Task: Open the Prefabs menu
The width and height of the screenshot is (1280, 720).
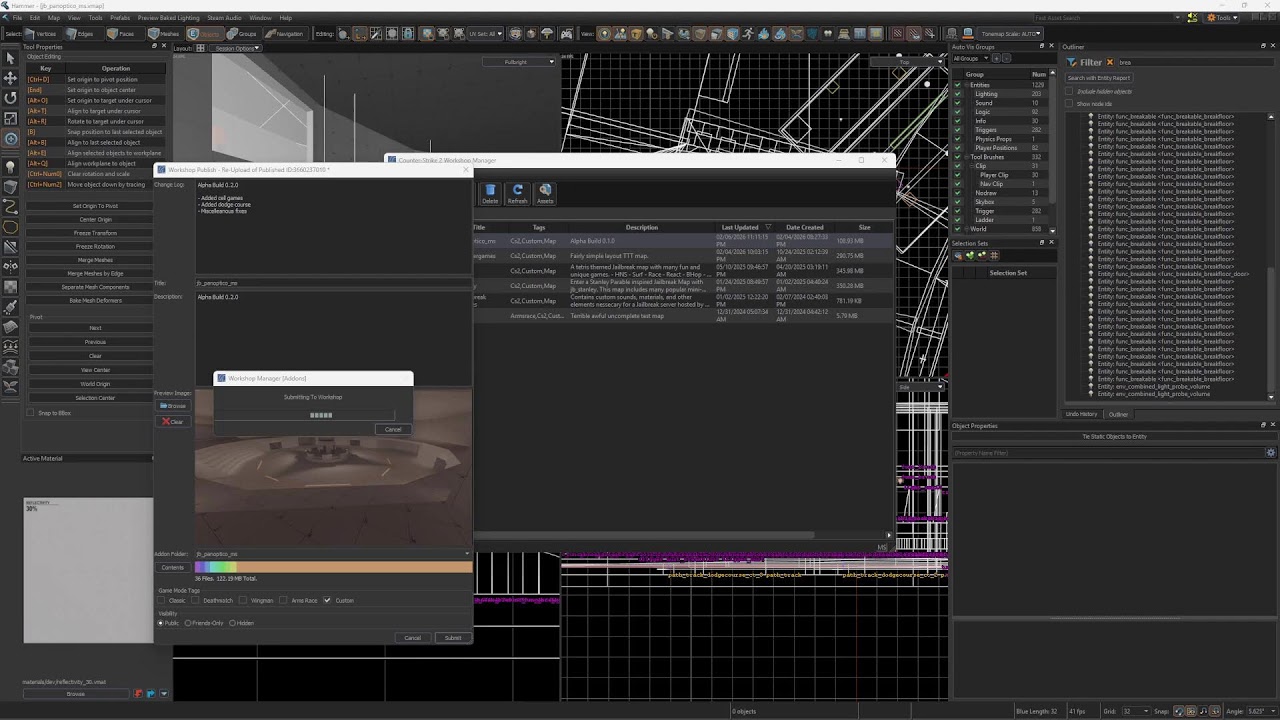Action: click(120, 17)
